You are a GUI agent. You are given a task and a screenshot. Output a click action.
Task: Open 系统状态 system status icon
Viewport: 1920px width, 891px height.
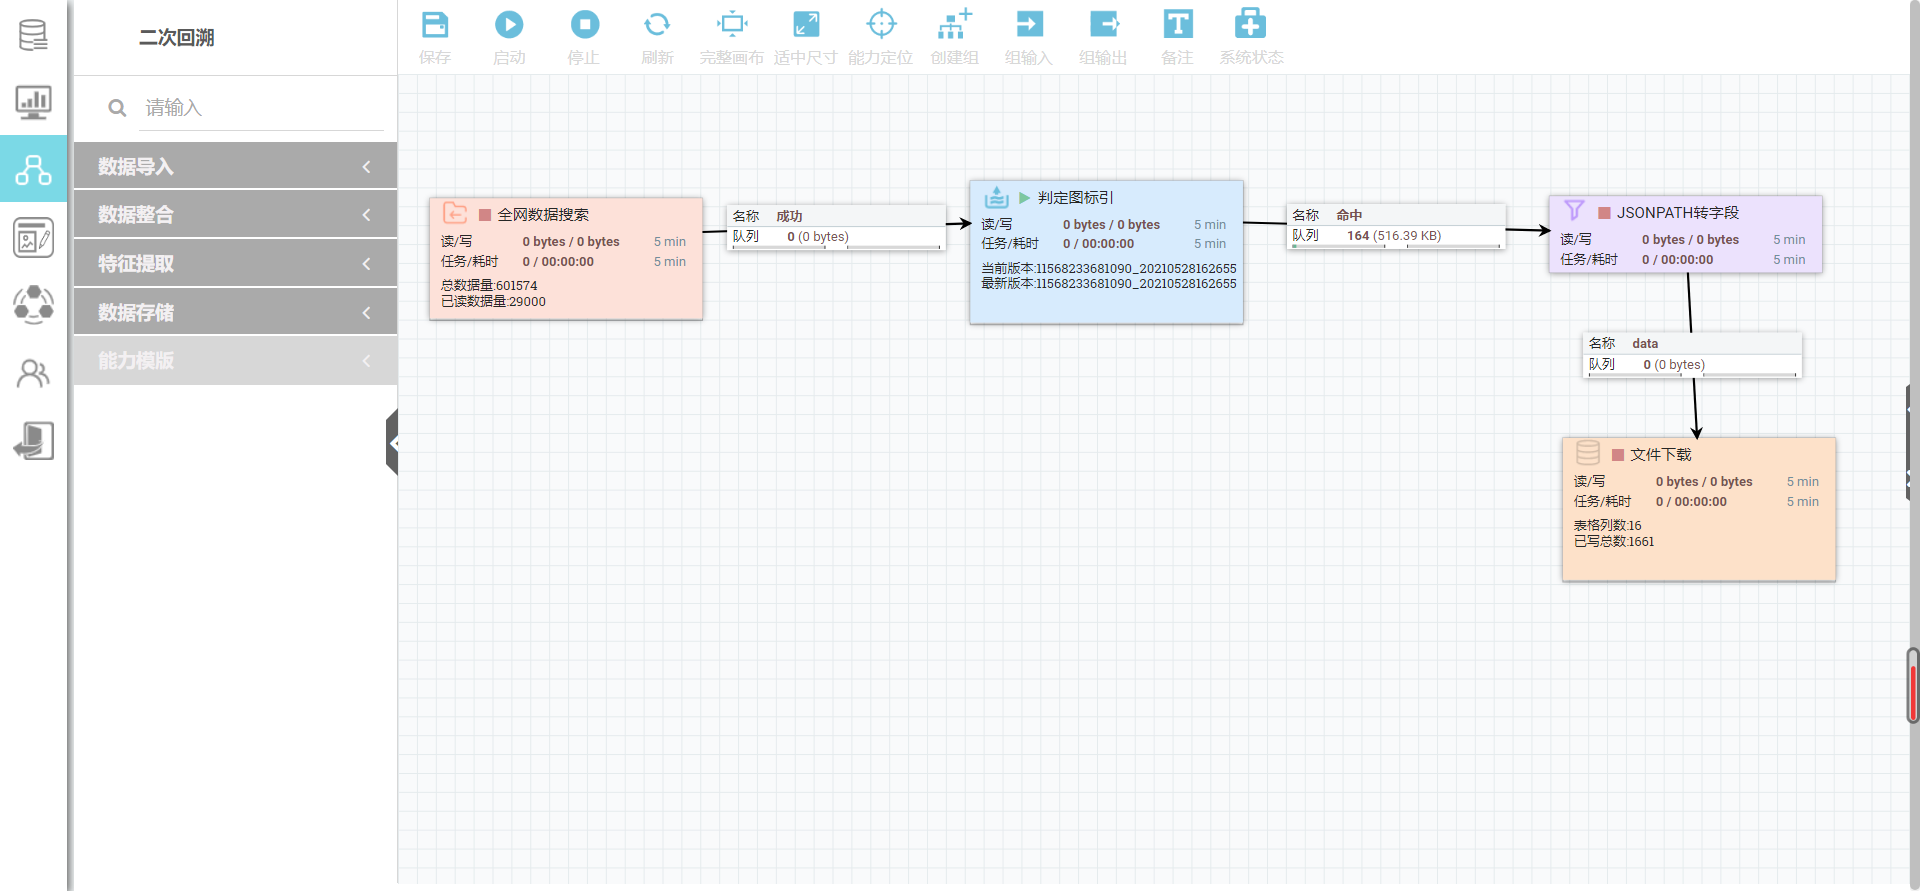pos(1250,25)
